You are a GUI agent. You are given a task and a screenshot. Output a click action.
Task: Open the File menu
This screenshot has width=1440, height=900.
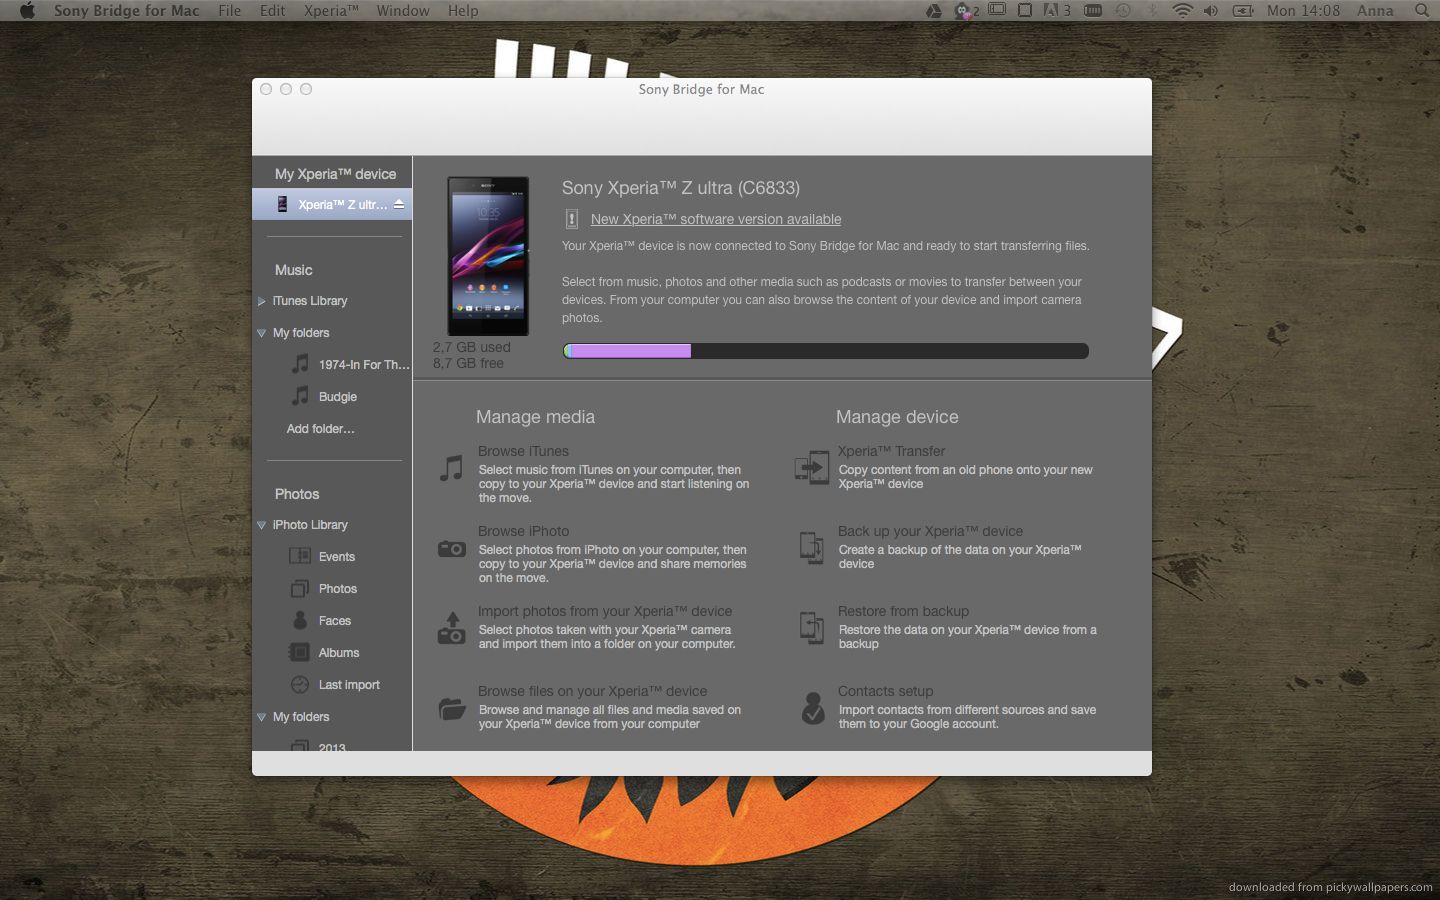point(230,11)
